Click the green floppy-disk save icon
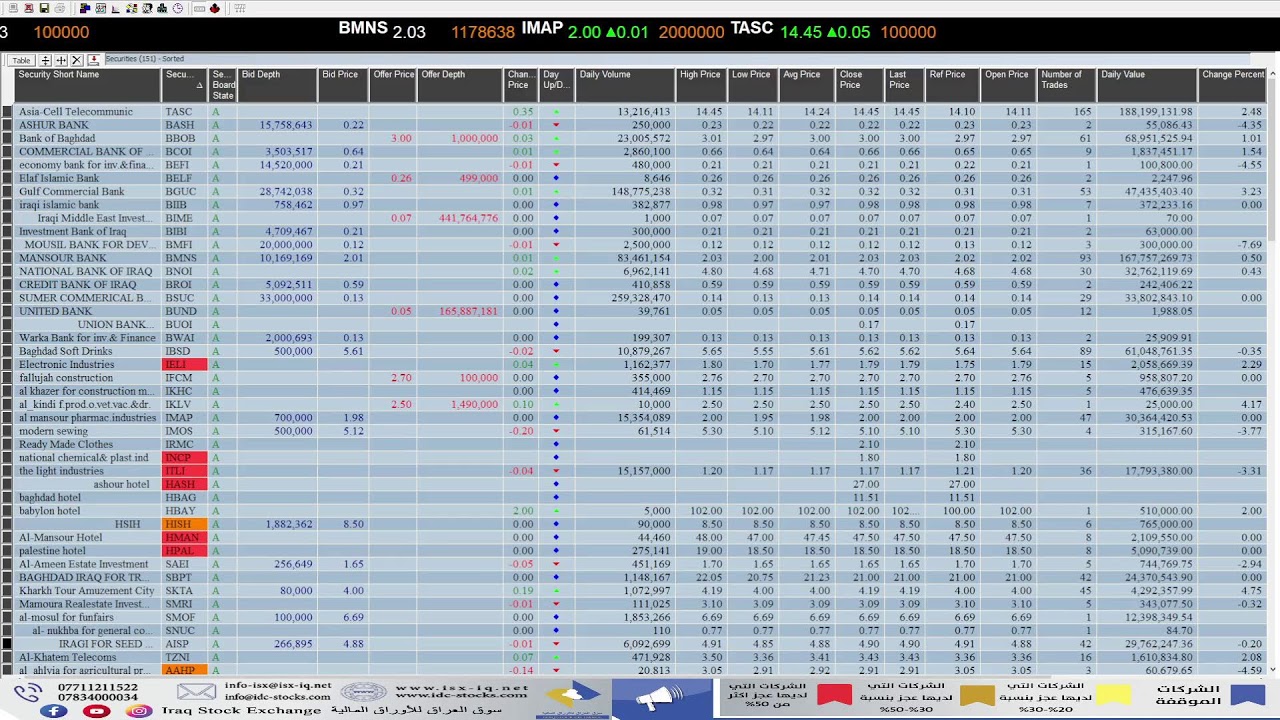1280x720 pixels. point(44,8)
